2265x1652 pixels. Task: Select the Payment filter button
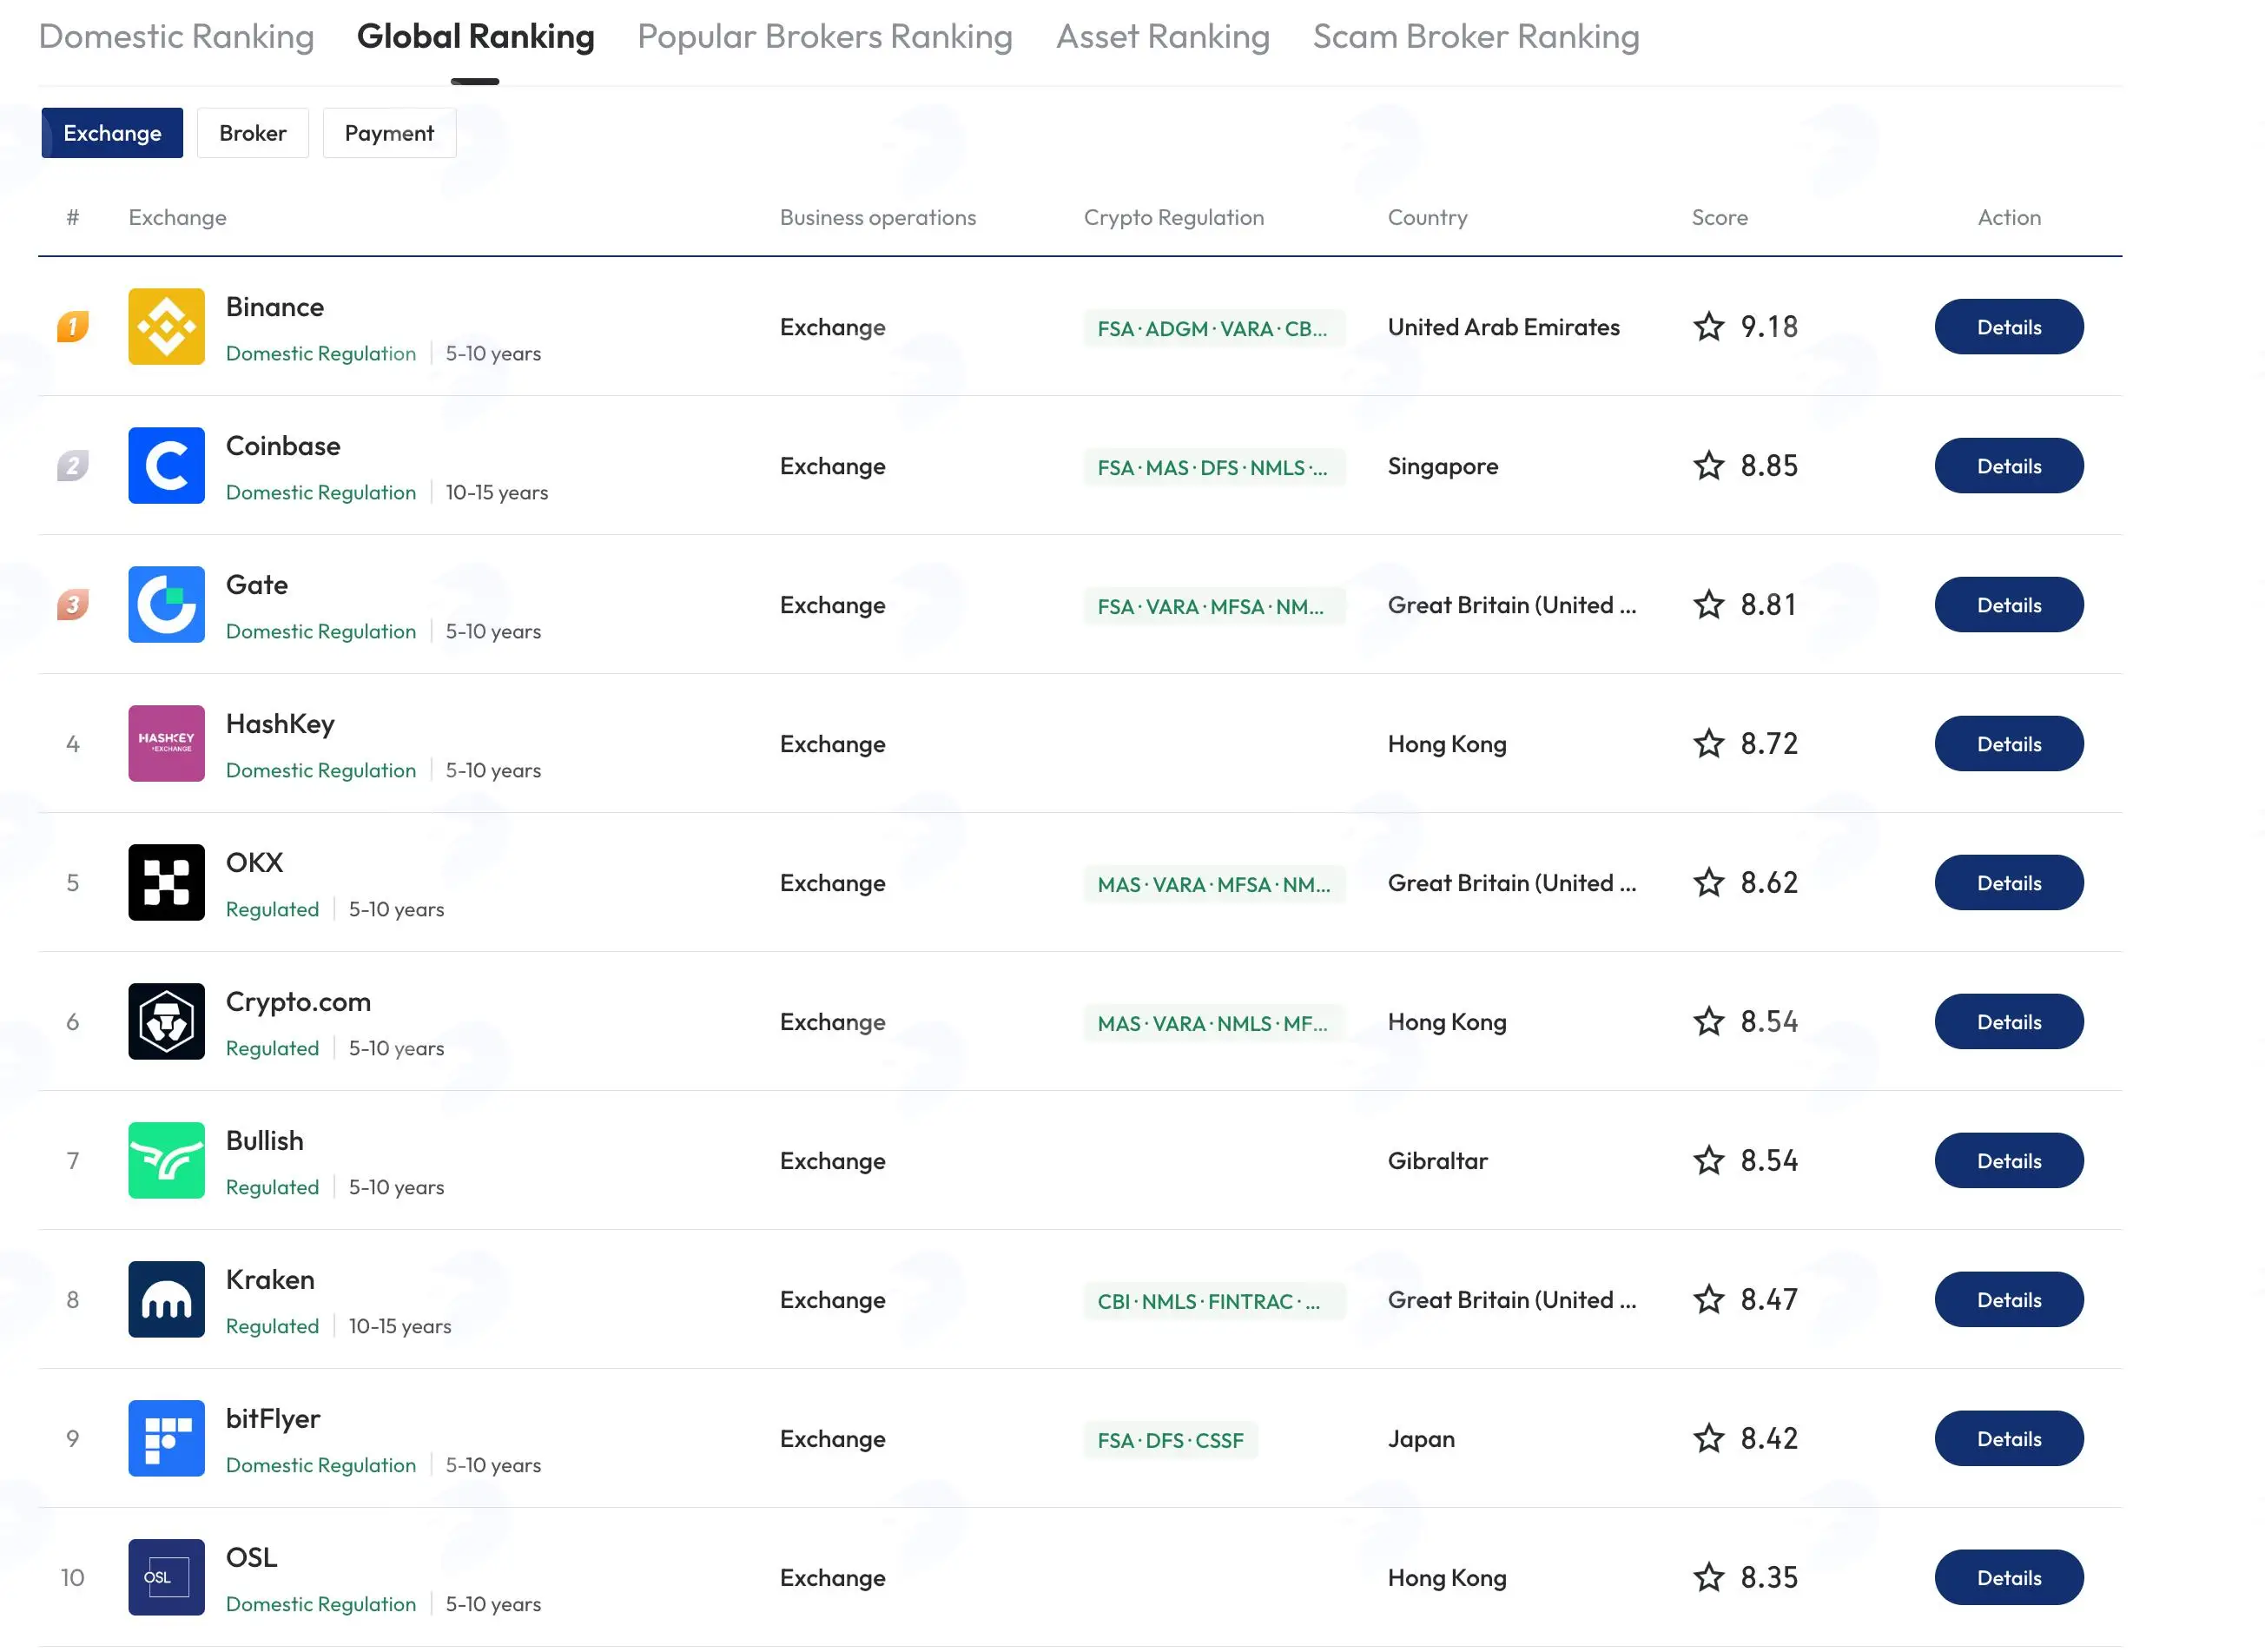point(389,133)
